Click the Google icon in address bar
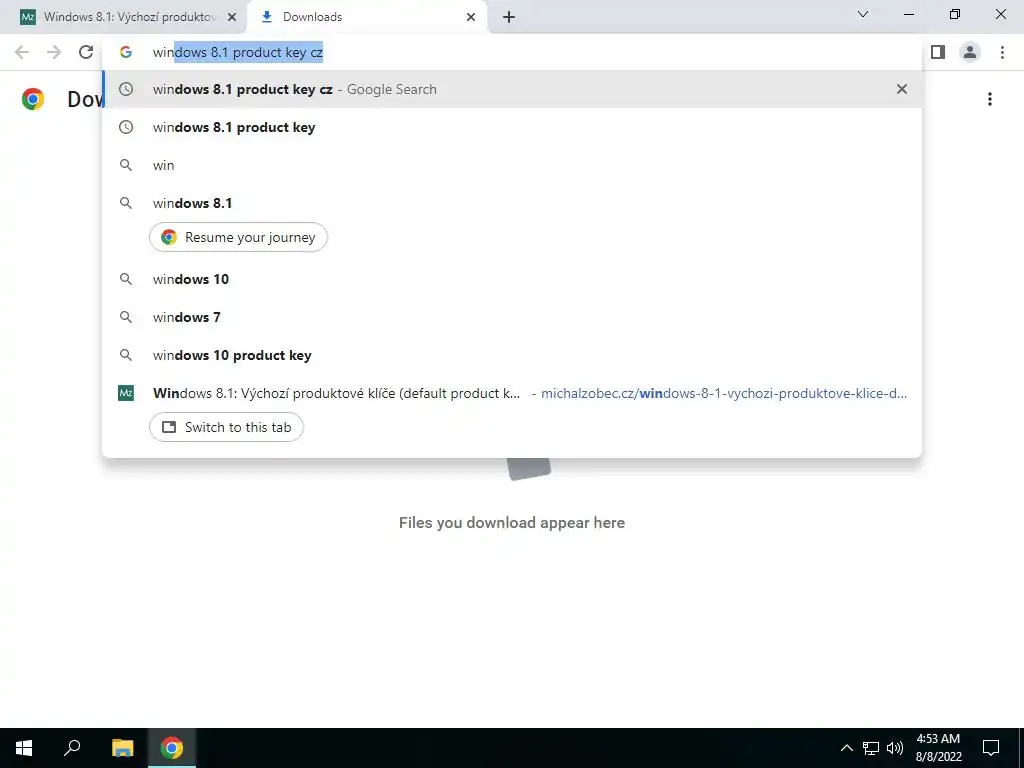Image resolution: width=1024 pixels, height=768 pixels. tap(126, 52)
